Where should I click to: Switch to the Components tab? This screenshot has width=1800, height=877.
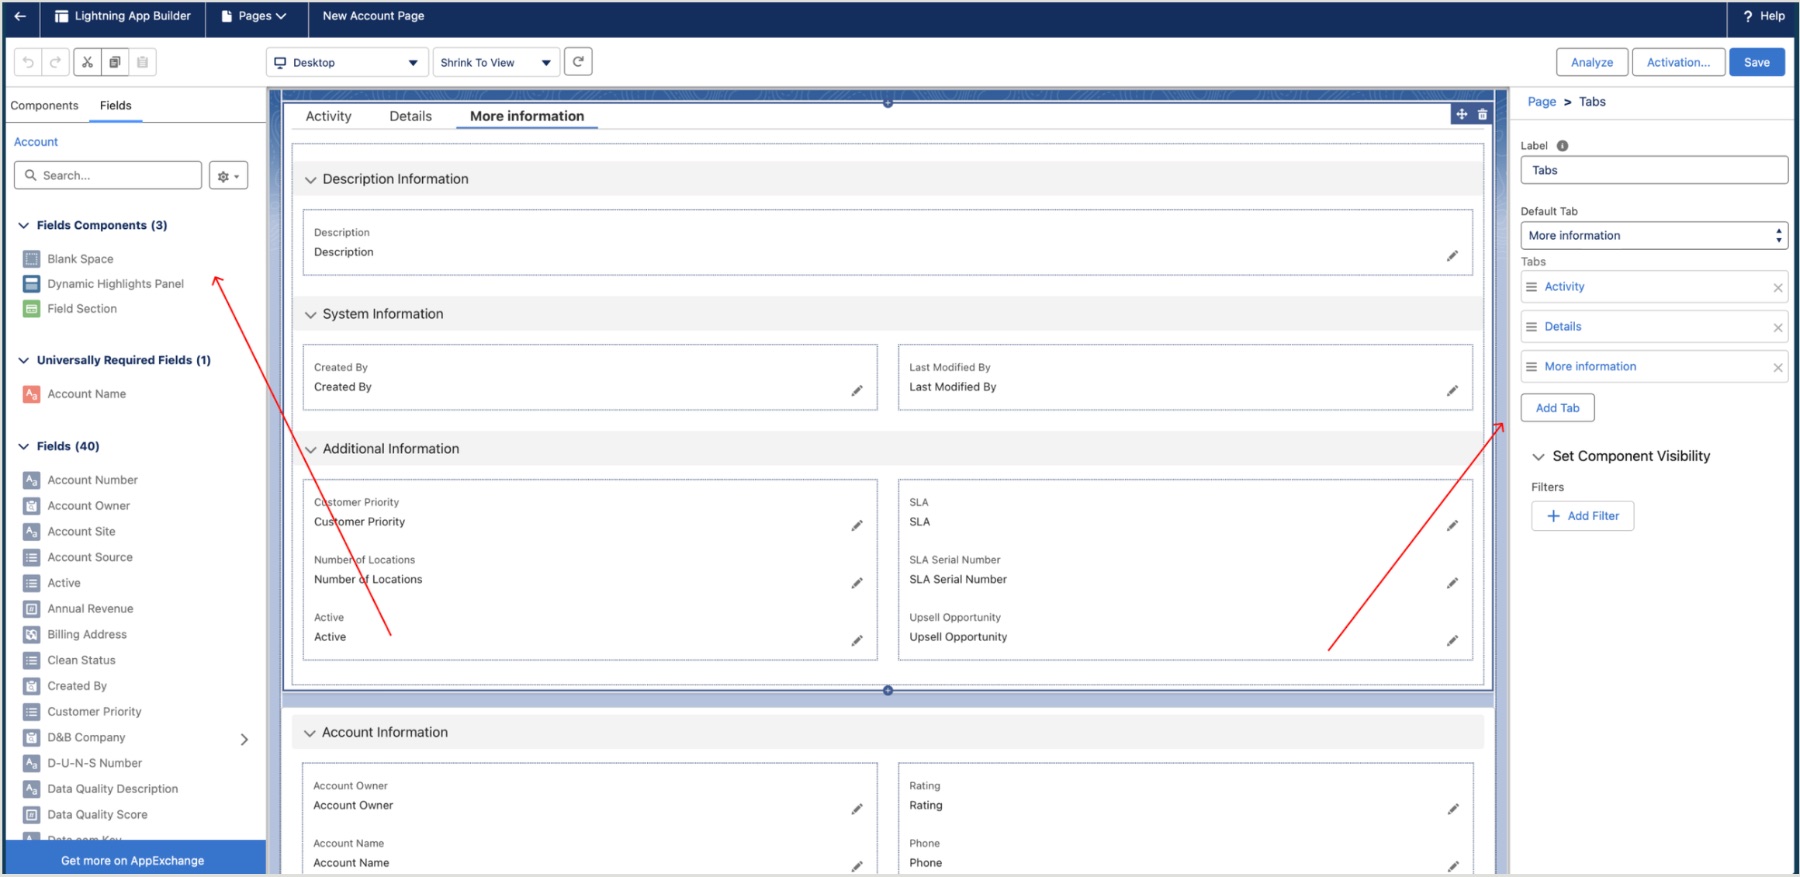tap(44, 106)
